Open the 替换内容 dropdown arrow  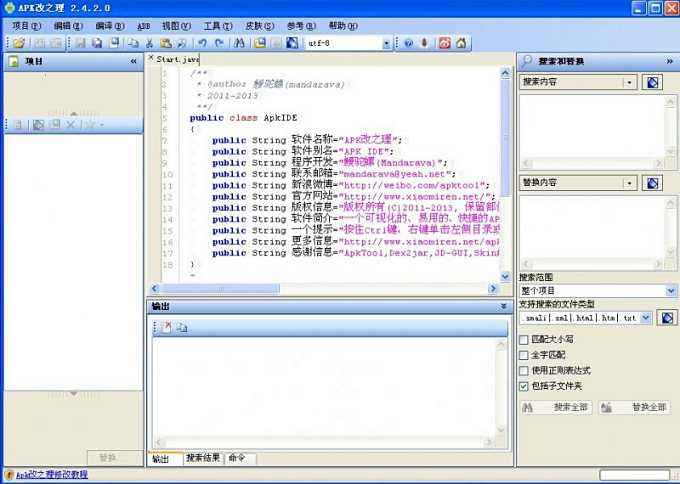tap(629, 183)
